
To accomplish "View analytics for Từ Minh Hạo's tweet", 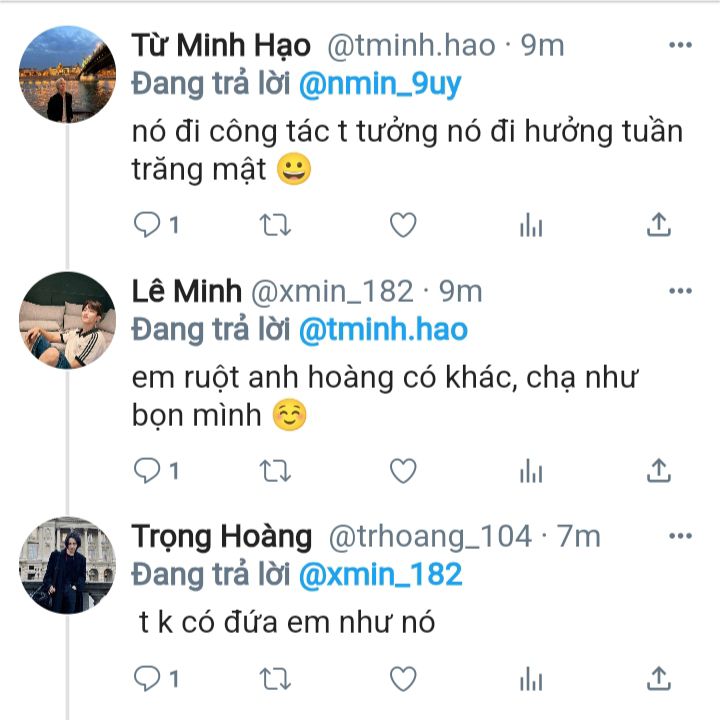I will click(531, 226).
